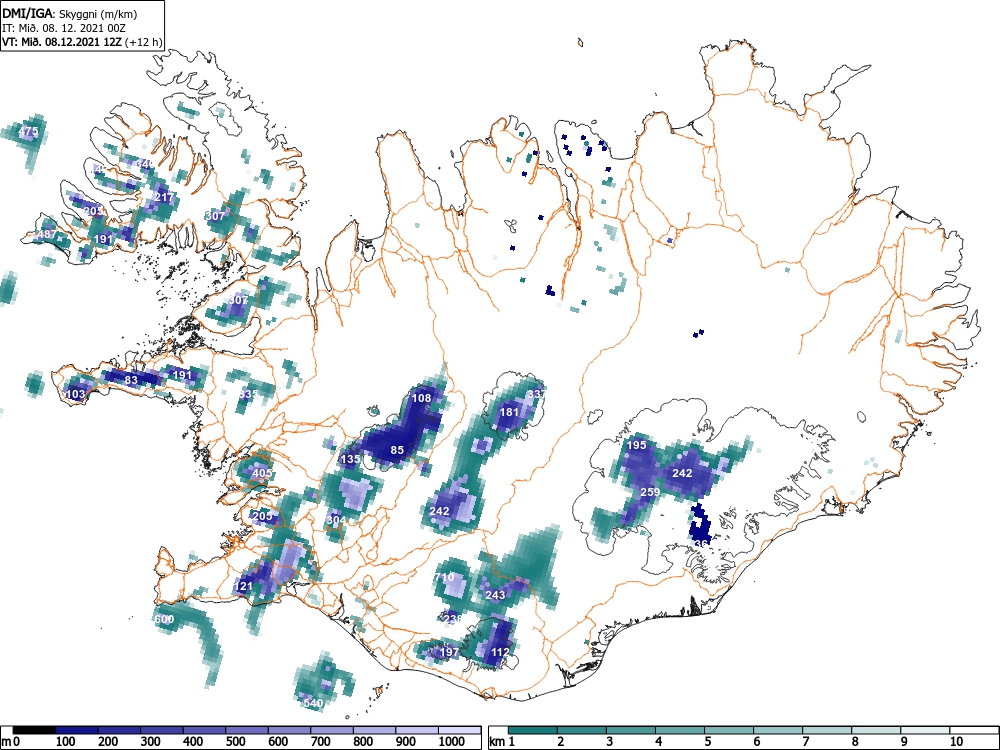Image resolution: width=1000 pixels, height=750 pixels.
Task: Click the '500' label on the metre scale
Action: click(x=235, y=742)
